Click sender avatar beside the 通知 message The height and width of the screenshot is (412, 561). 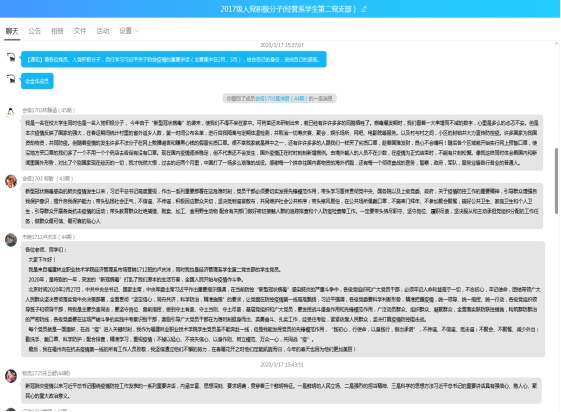click(11, 57)
